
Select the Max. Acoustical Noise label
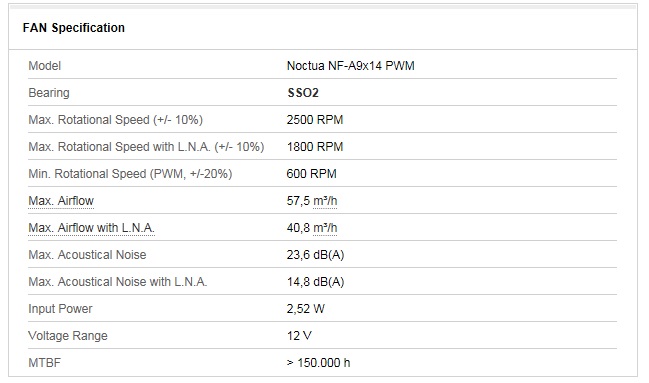point(87,255)
